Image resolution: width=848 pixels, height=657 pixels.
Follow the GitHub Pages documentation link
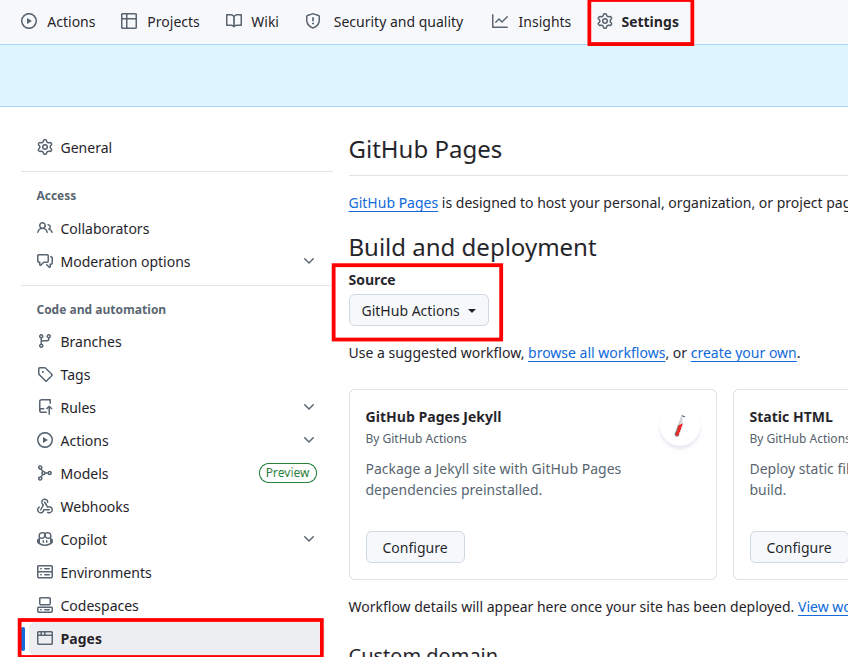(x=393, y=203)
